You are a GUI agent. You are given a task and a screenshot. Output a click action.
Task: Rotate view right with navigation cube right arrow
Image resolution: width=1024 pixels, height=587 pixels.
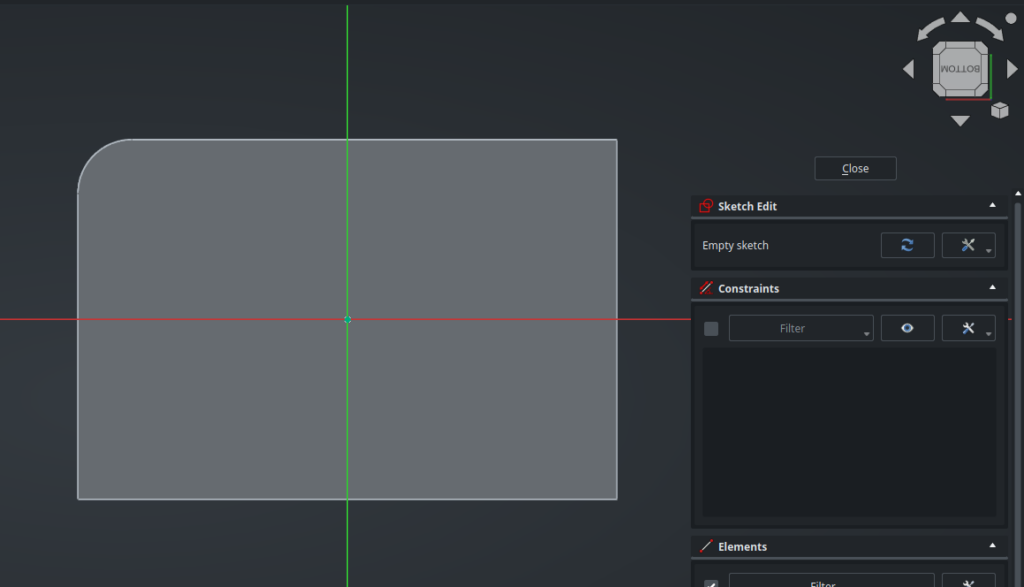pos(1012,69)
